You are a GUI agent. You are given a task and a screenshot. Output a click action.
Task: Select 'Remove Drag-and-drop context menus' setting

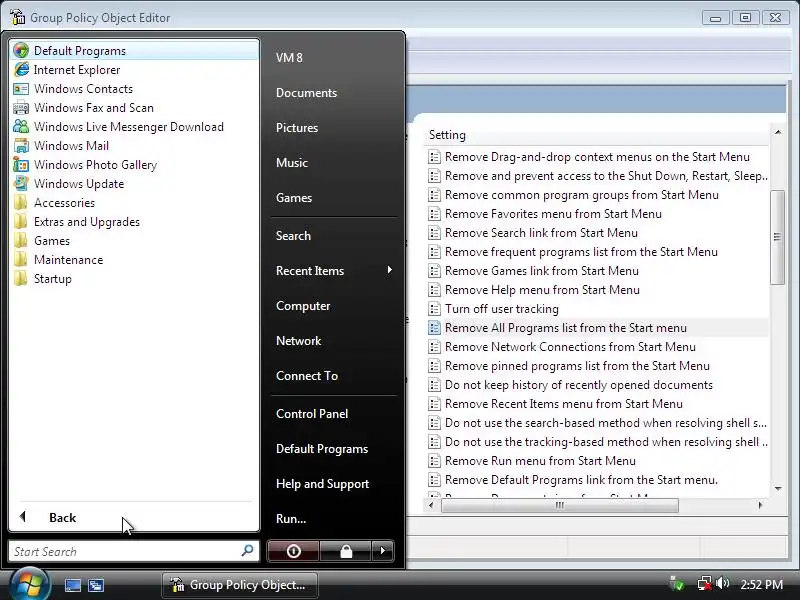(x=597, y=157)
